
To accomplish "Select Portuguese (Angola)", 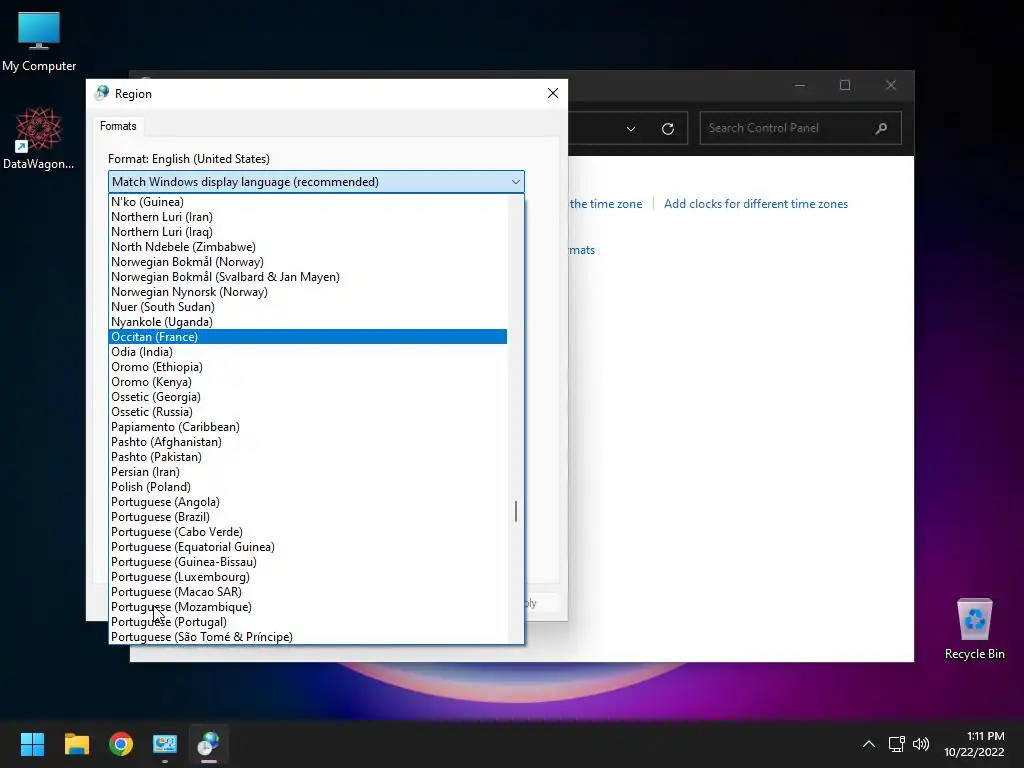I will (308, 502).
